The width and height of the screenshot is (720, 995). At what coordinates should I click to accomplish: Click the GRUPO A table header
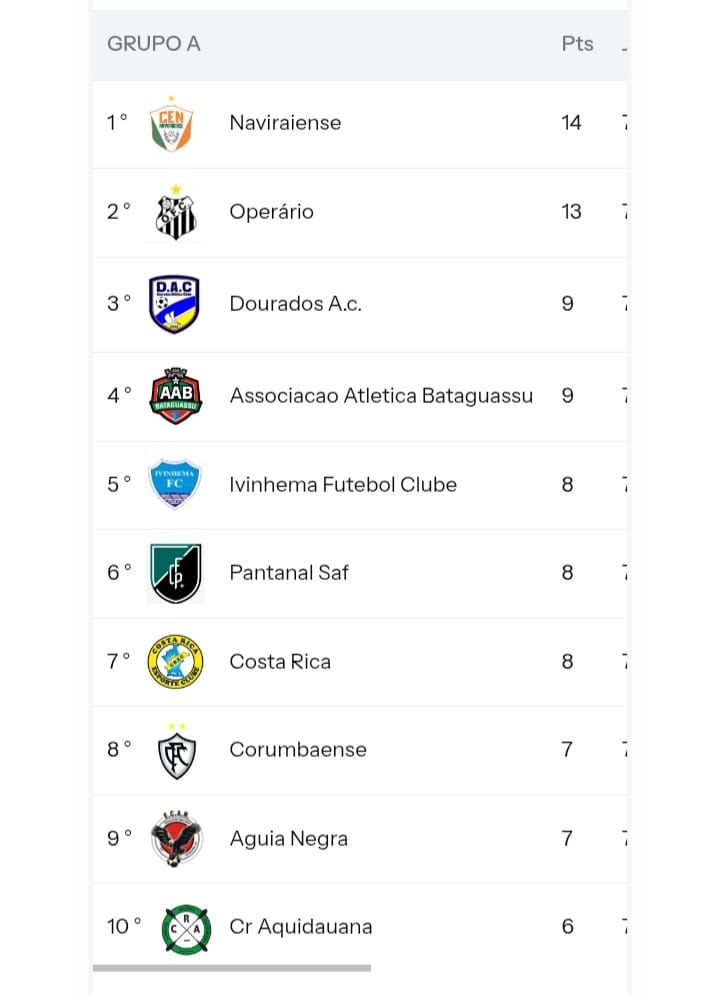(x=154, y=44)
